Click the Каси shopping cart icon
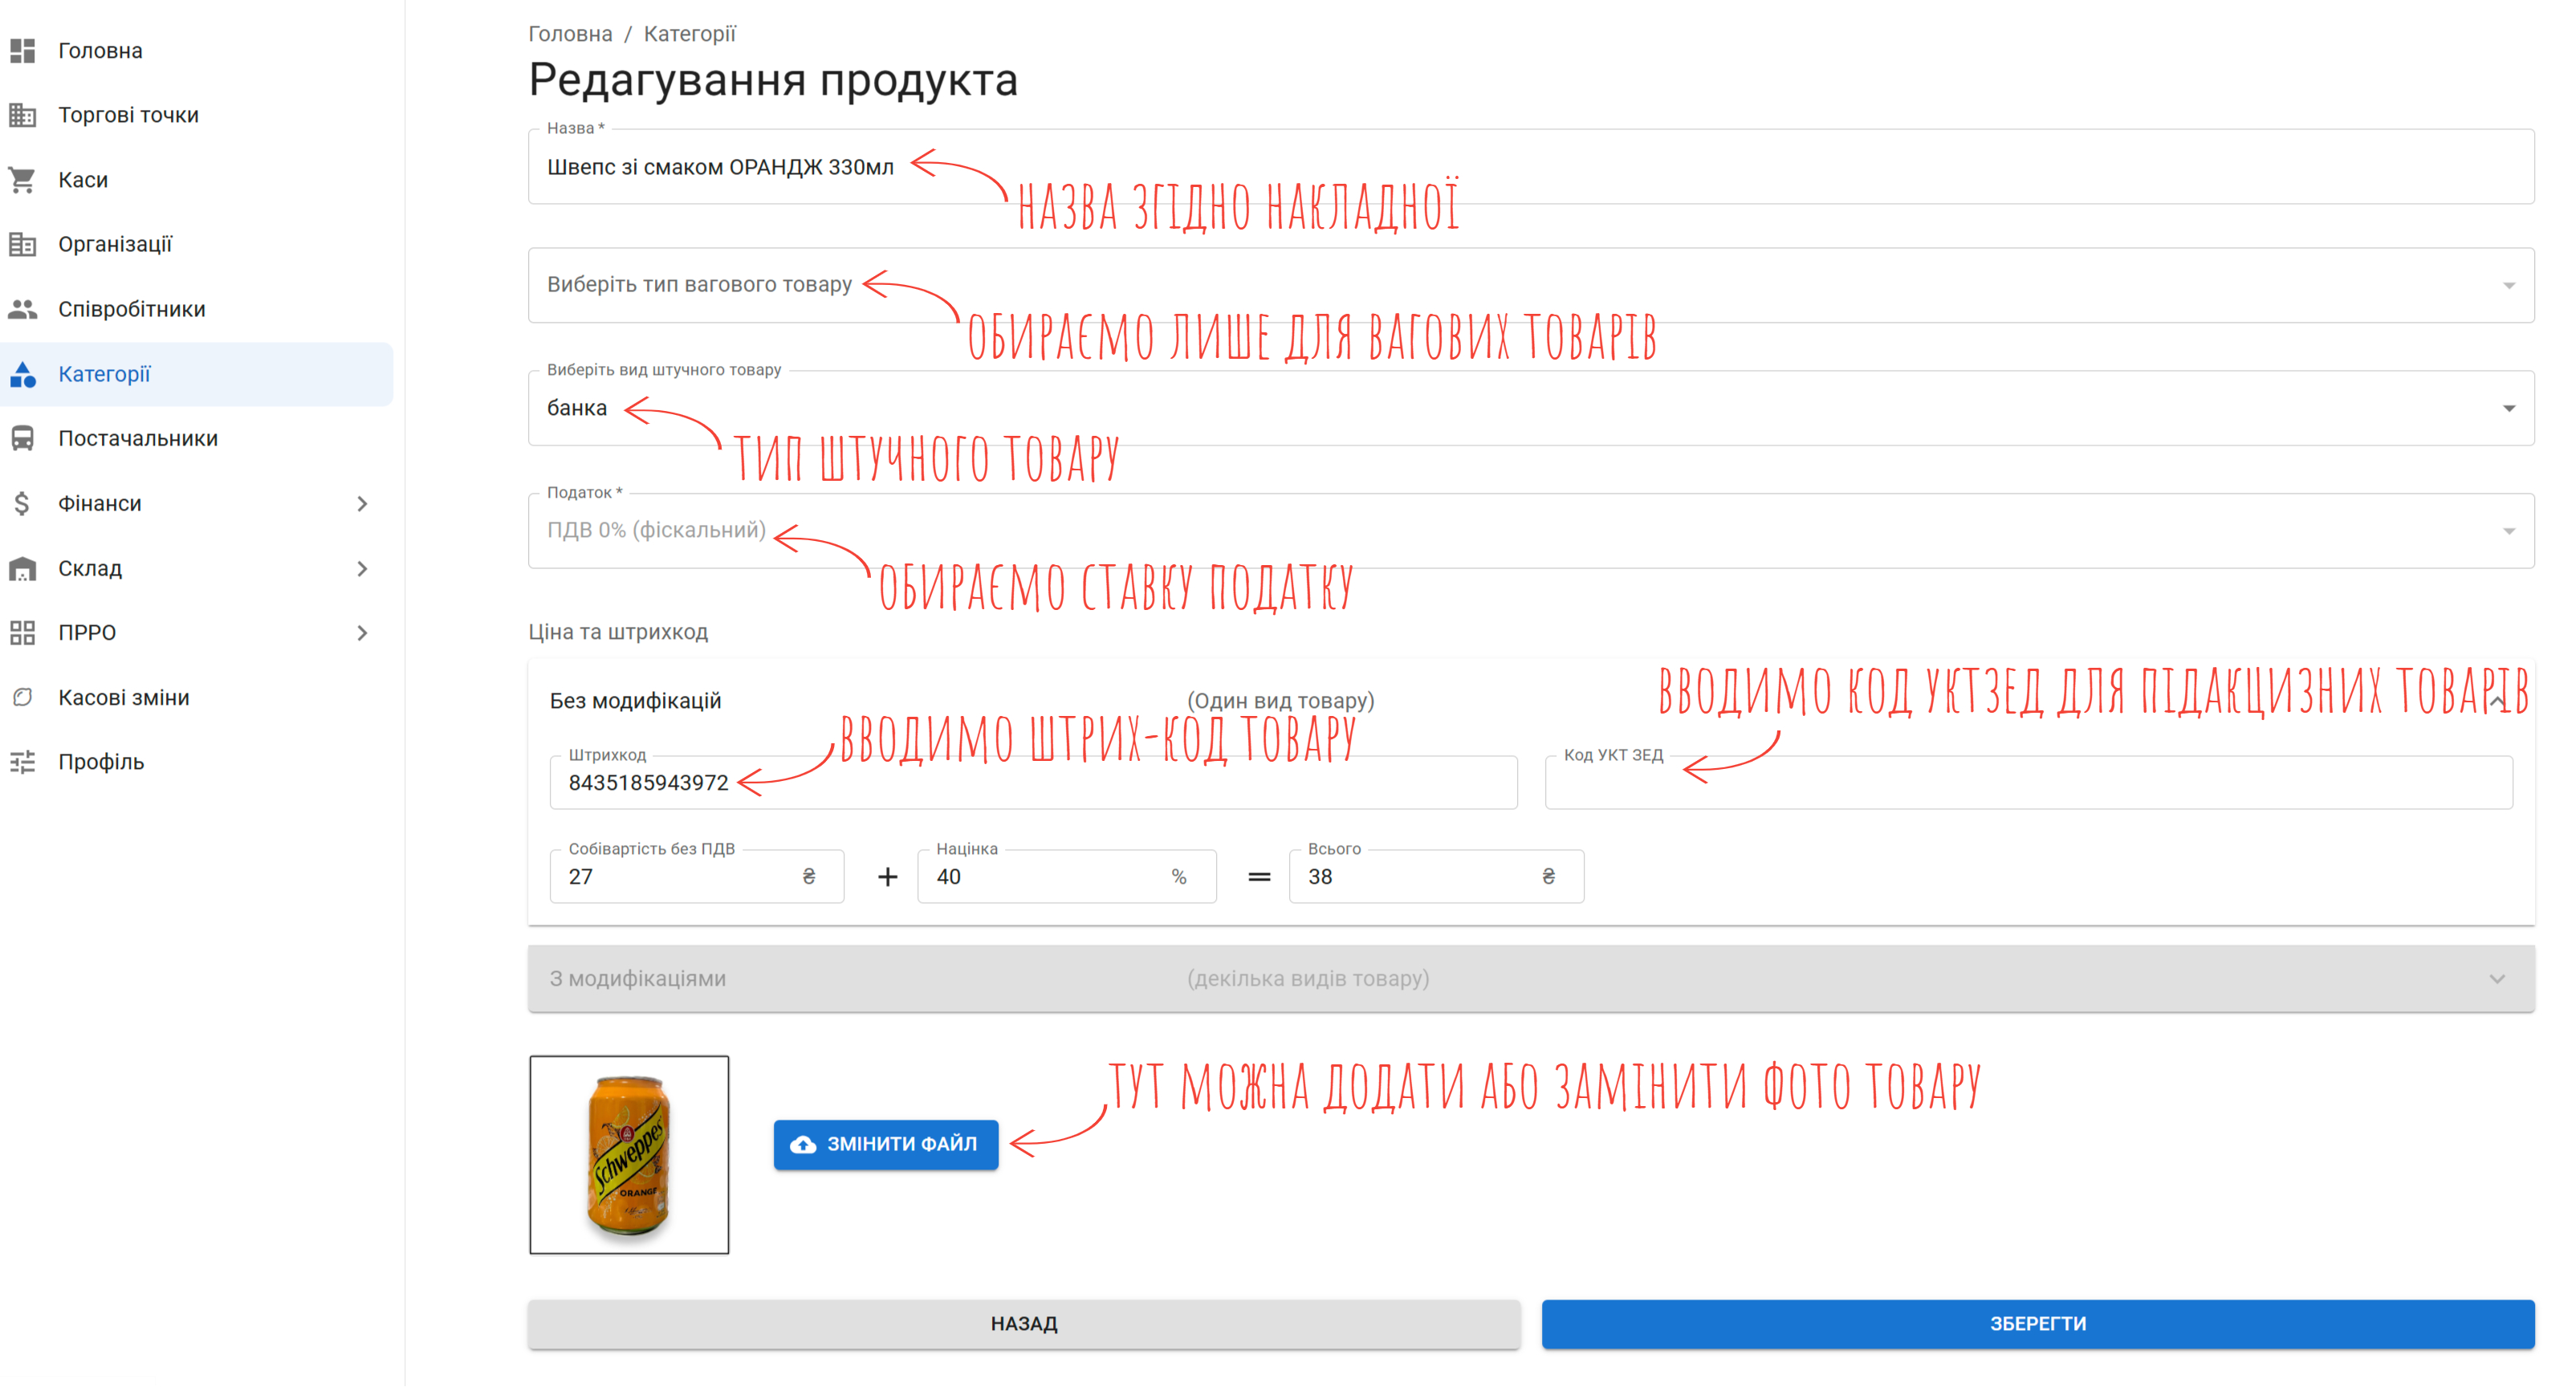This screenshot has width=2576, height=1387. pos(22,180)
